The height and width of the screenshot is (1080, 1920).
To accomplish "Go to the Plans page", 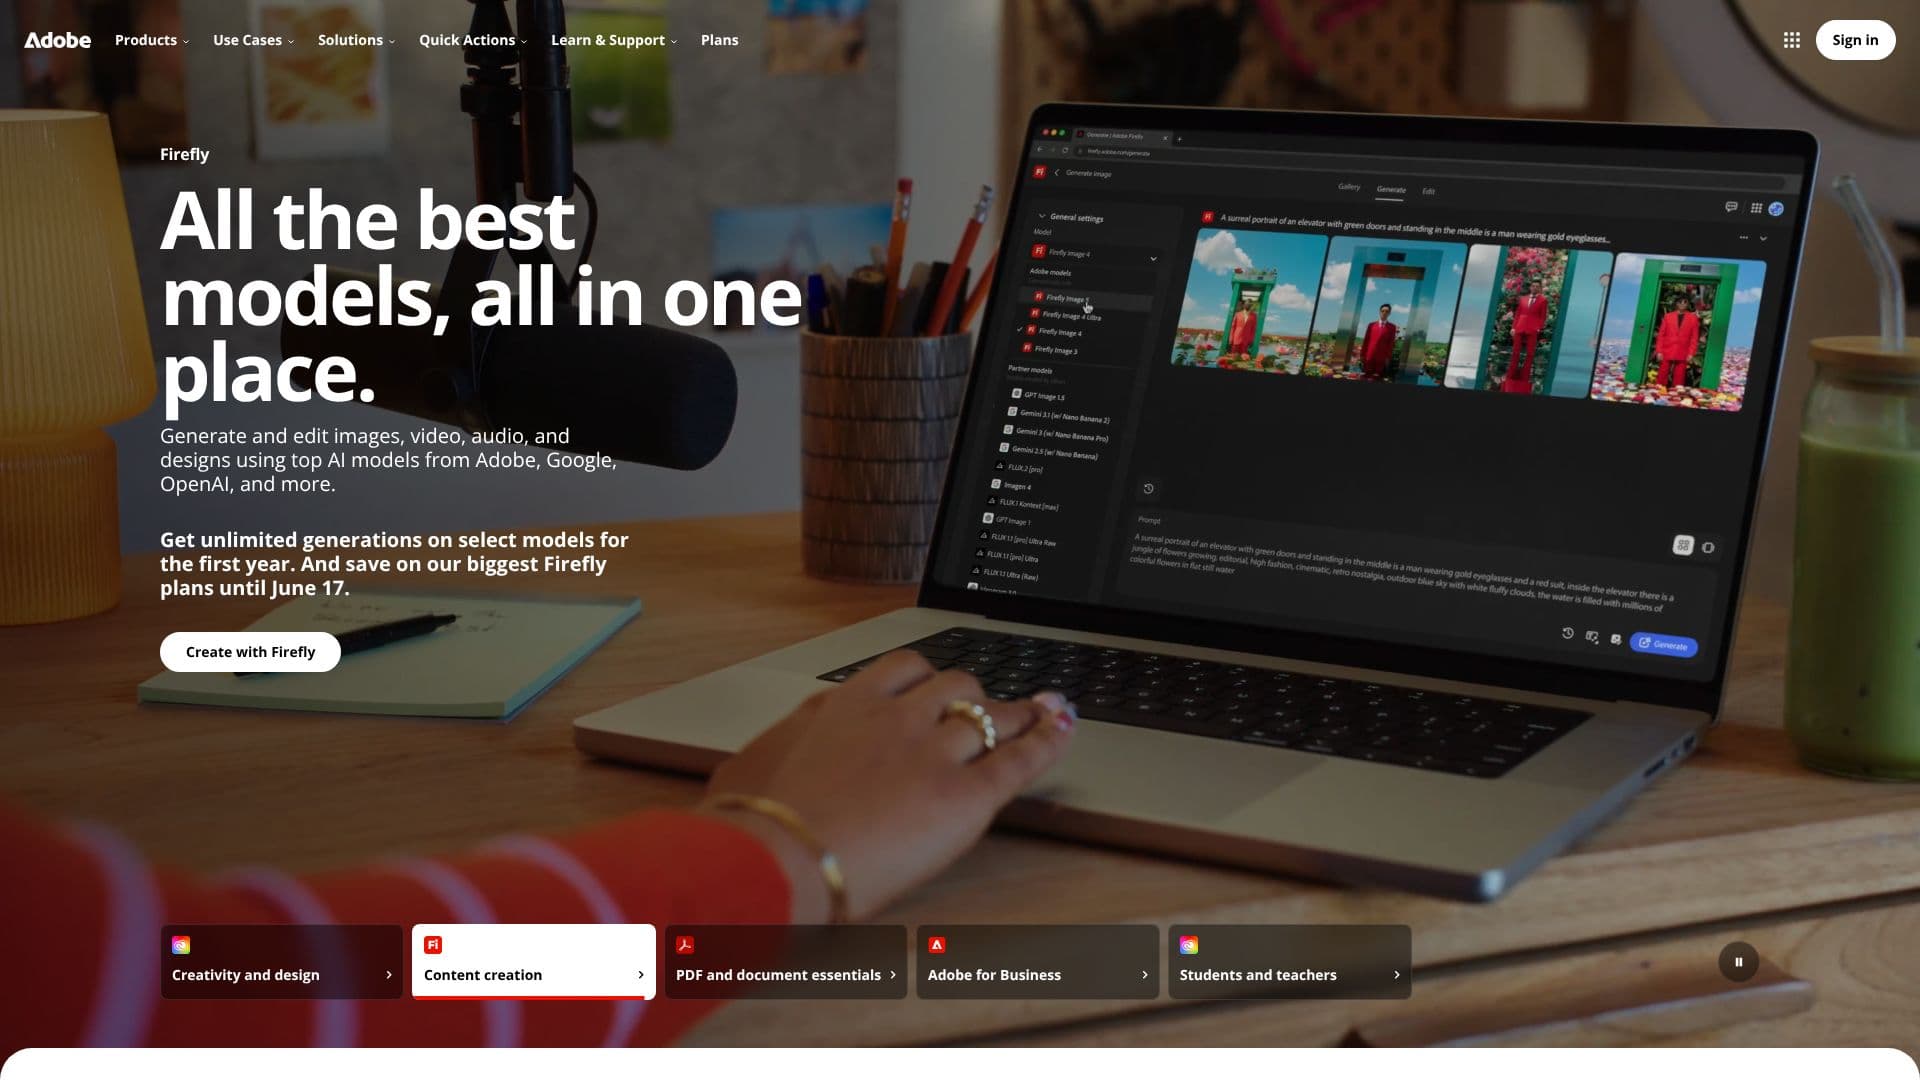I will click(719, 40).
